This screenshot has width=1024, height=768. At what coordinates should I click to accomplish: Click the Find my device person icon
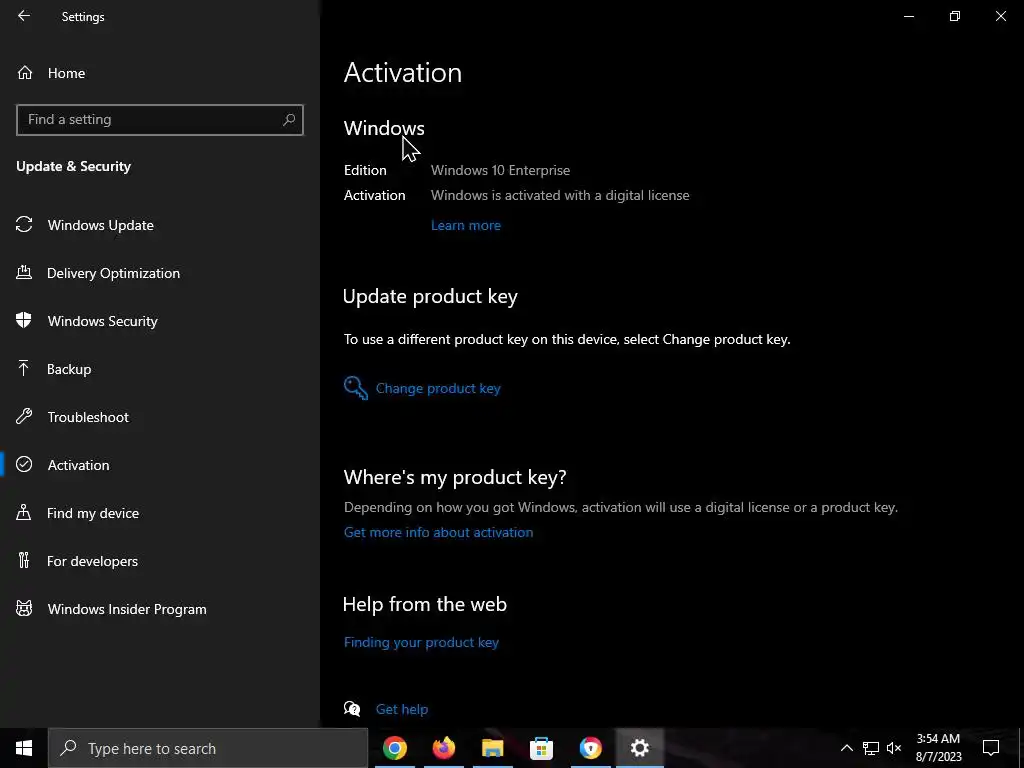point(24,512)
